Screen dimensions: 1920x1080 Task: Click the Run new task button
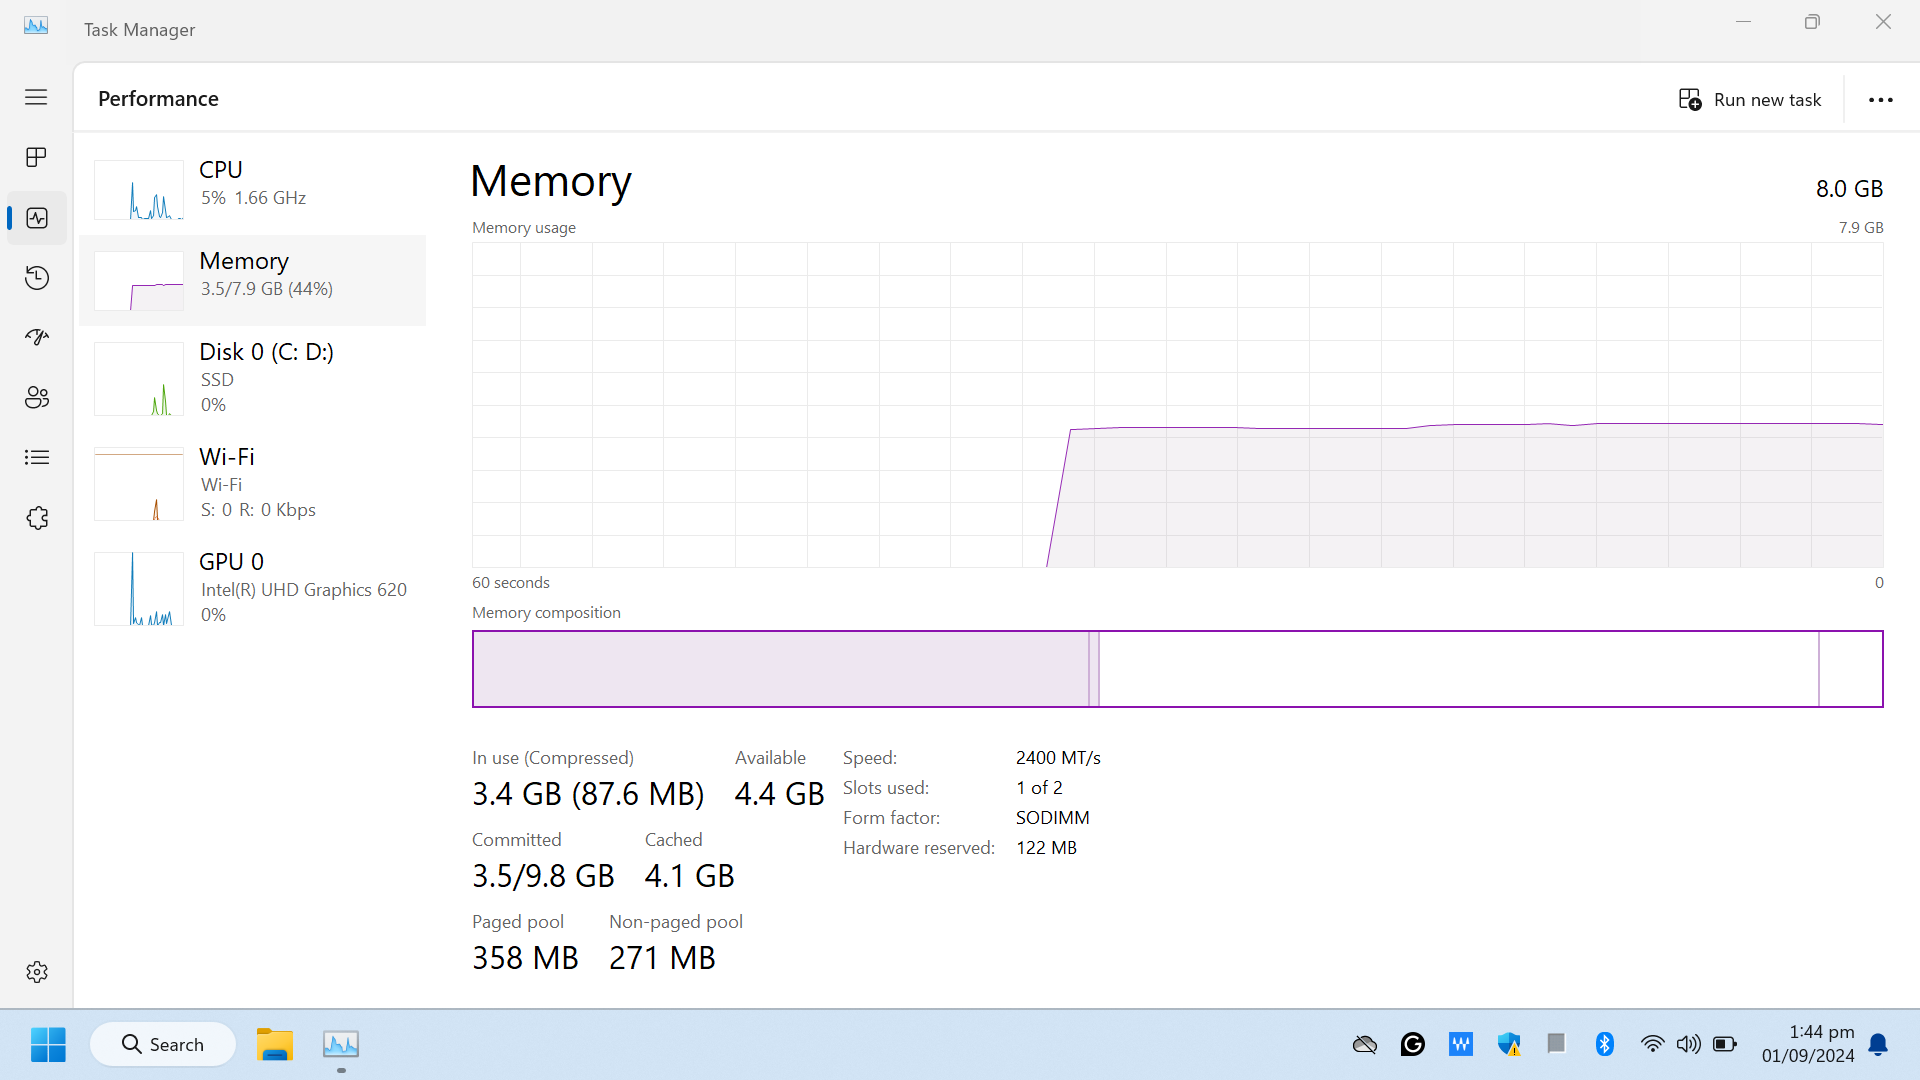[1750, 99]
